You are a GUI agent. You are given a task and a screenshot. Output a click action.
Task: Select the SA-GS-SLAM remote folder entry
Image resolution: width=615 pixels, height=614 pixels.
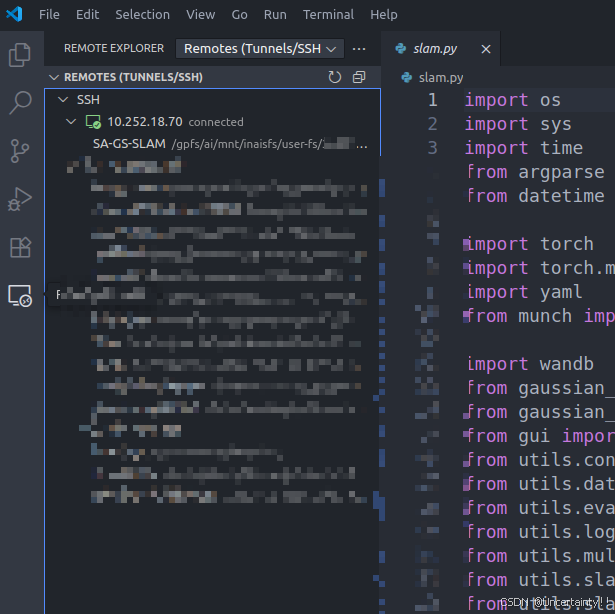(x=212, y=144)
